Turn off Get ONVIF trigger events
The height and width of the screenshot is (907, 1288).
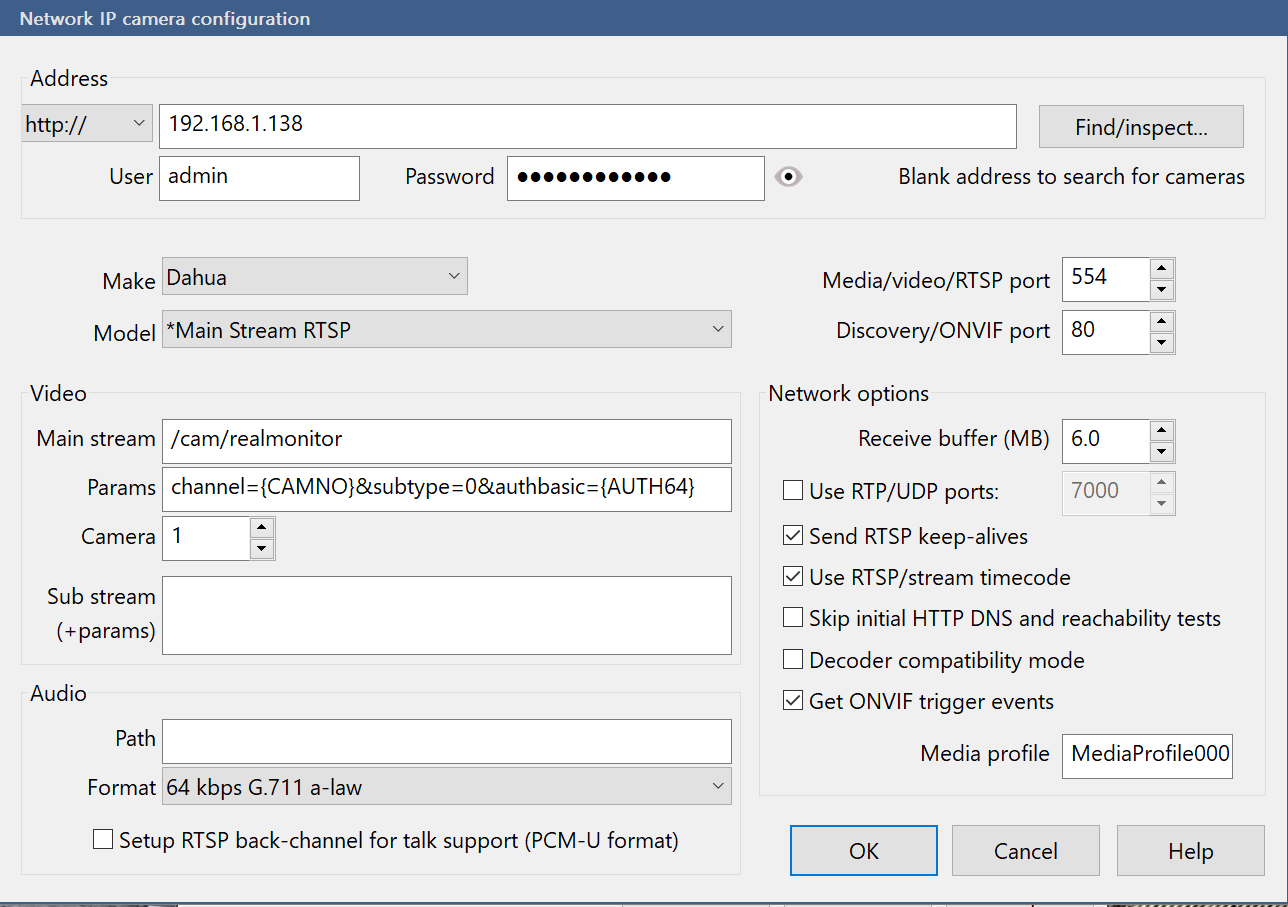[x=793, y=701]
